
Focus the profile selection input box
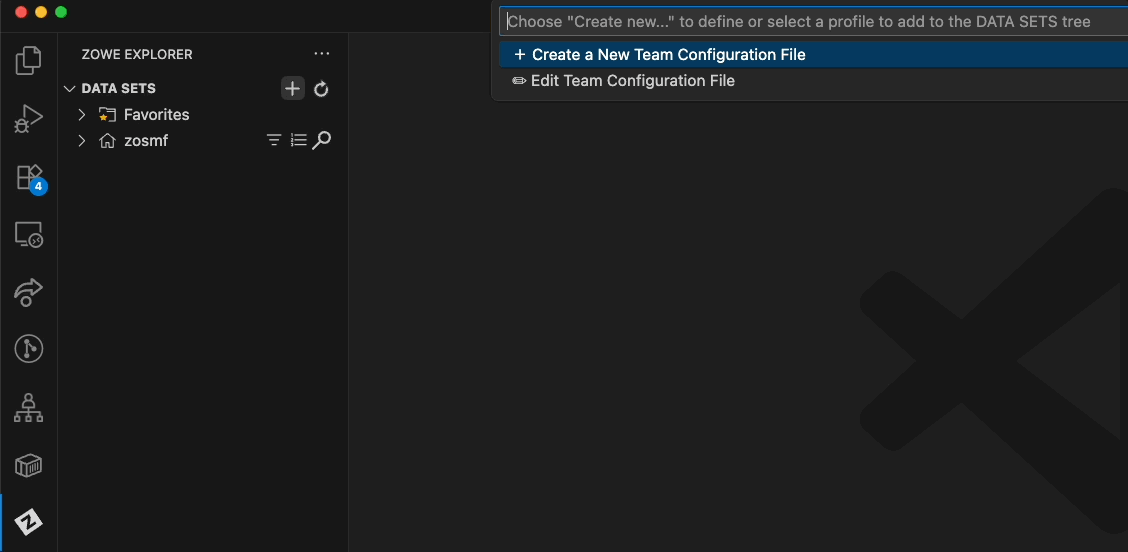(814, 22)
